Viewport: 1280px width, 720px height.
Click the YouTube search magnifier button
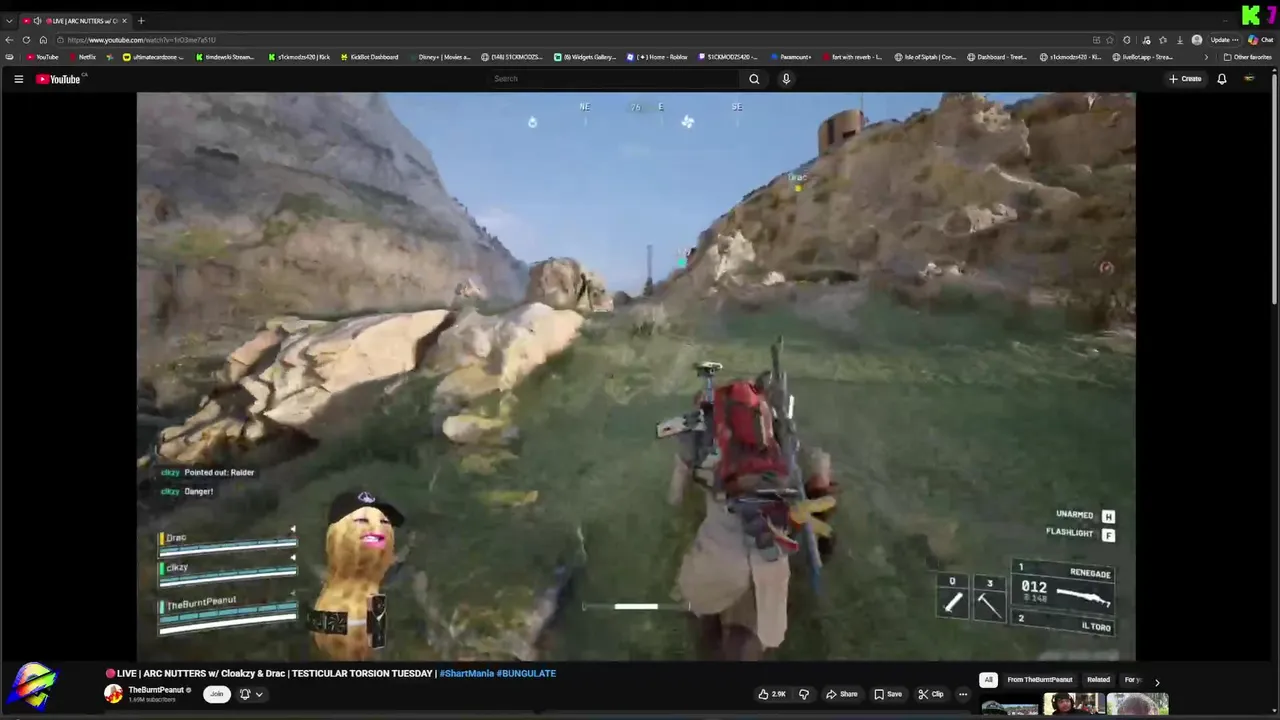coord(754,79)
